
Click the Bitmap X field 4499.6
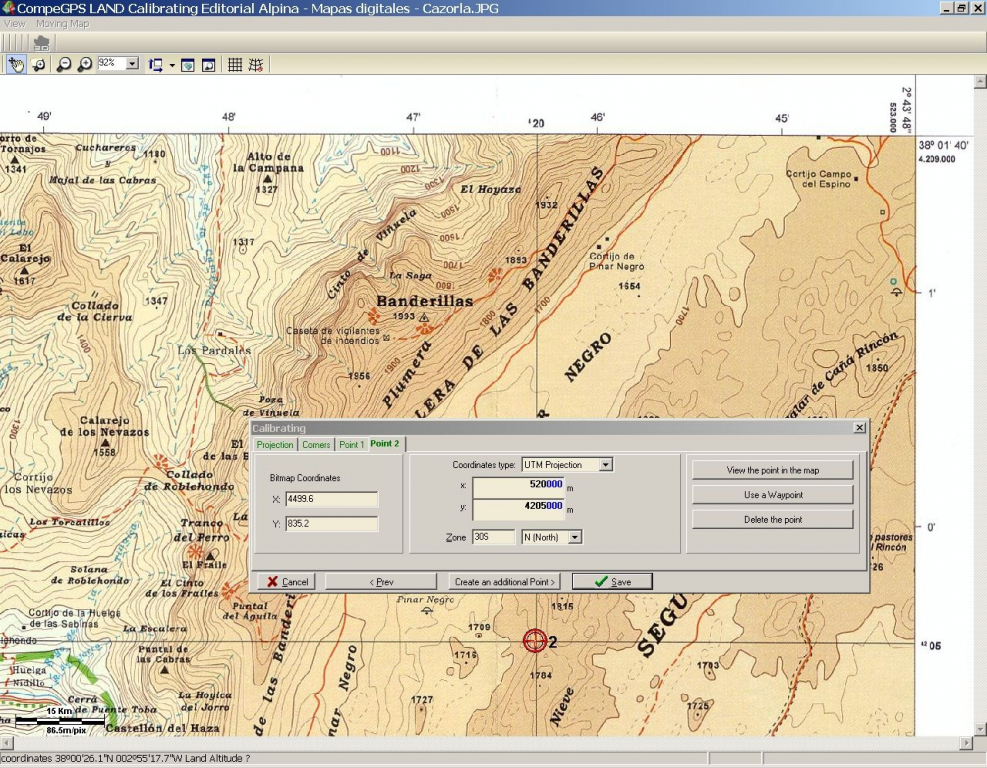click(x=332, y=499)
